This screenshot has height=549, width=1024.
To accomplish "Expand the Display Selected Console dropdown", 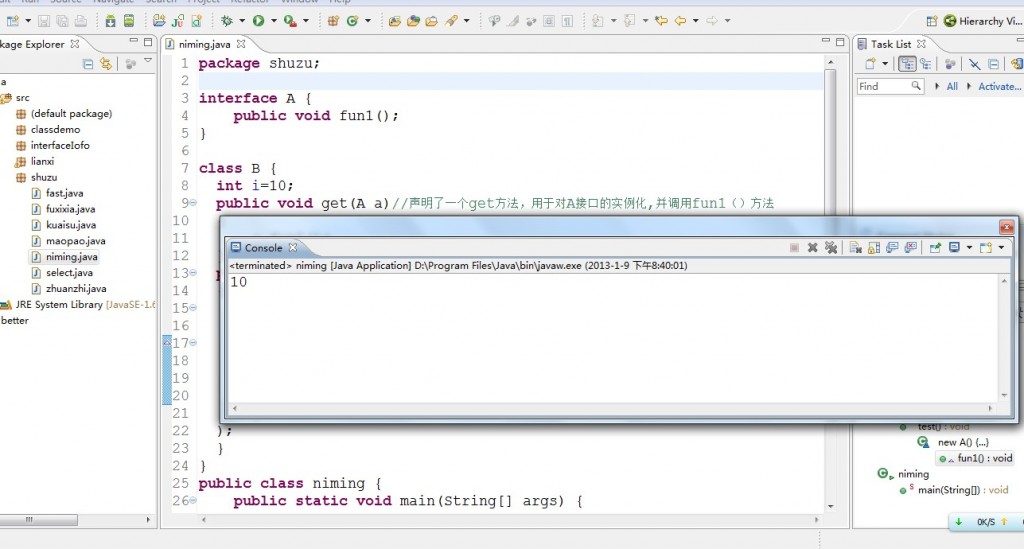I will (969, 248).
